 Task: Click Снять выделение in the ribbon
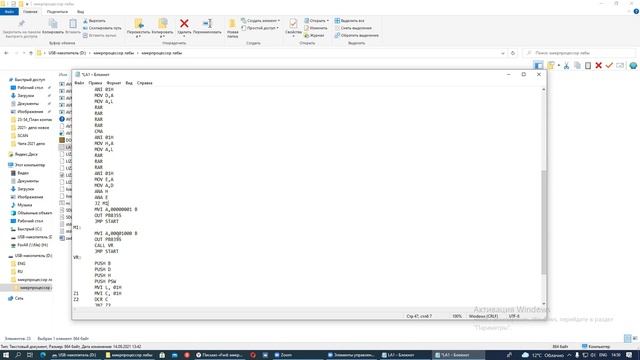click(x=353, y=28)
